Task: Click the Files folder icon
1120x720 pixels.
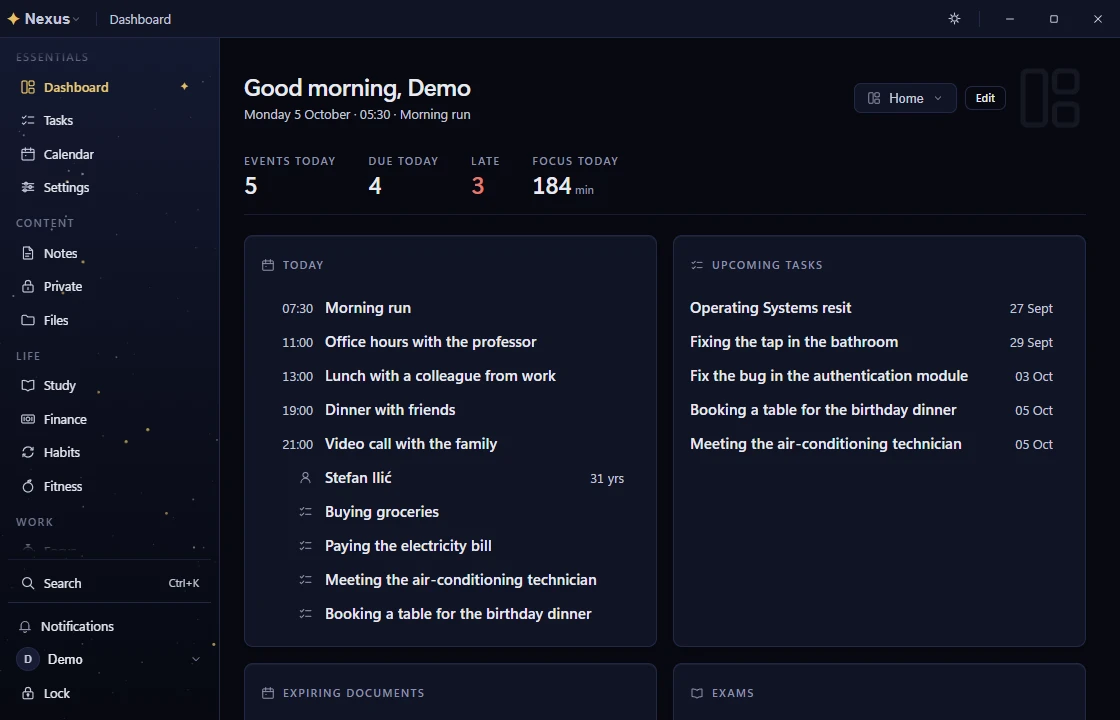Action: coord(28,320)
